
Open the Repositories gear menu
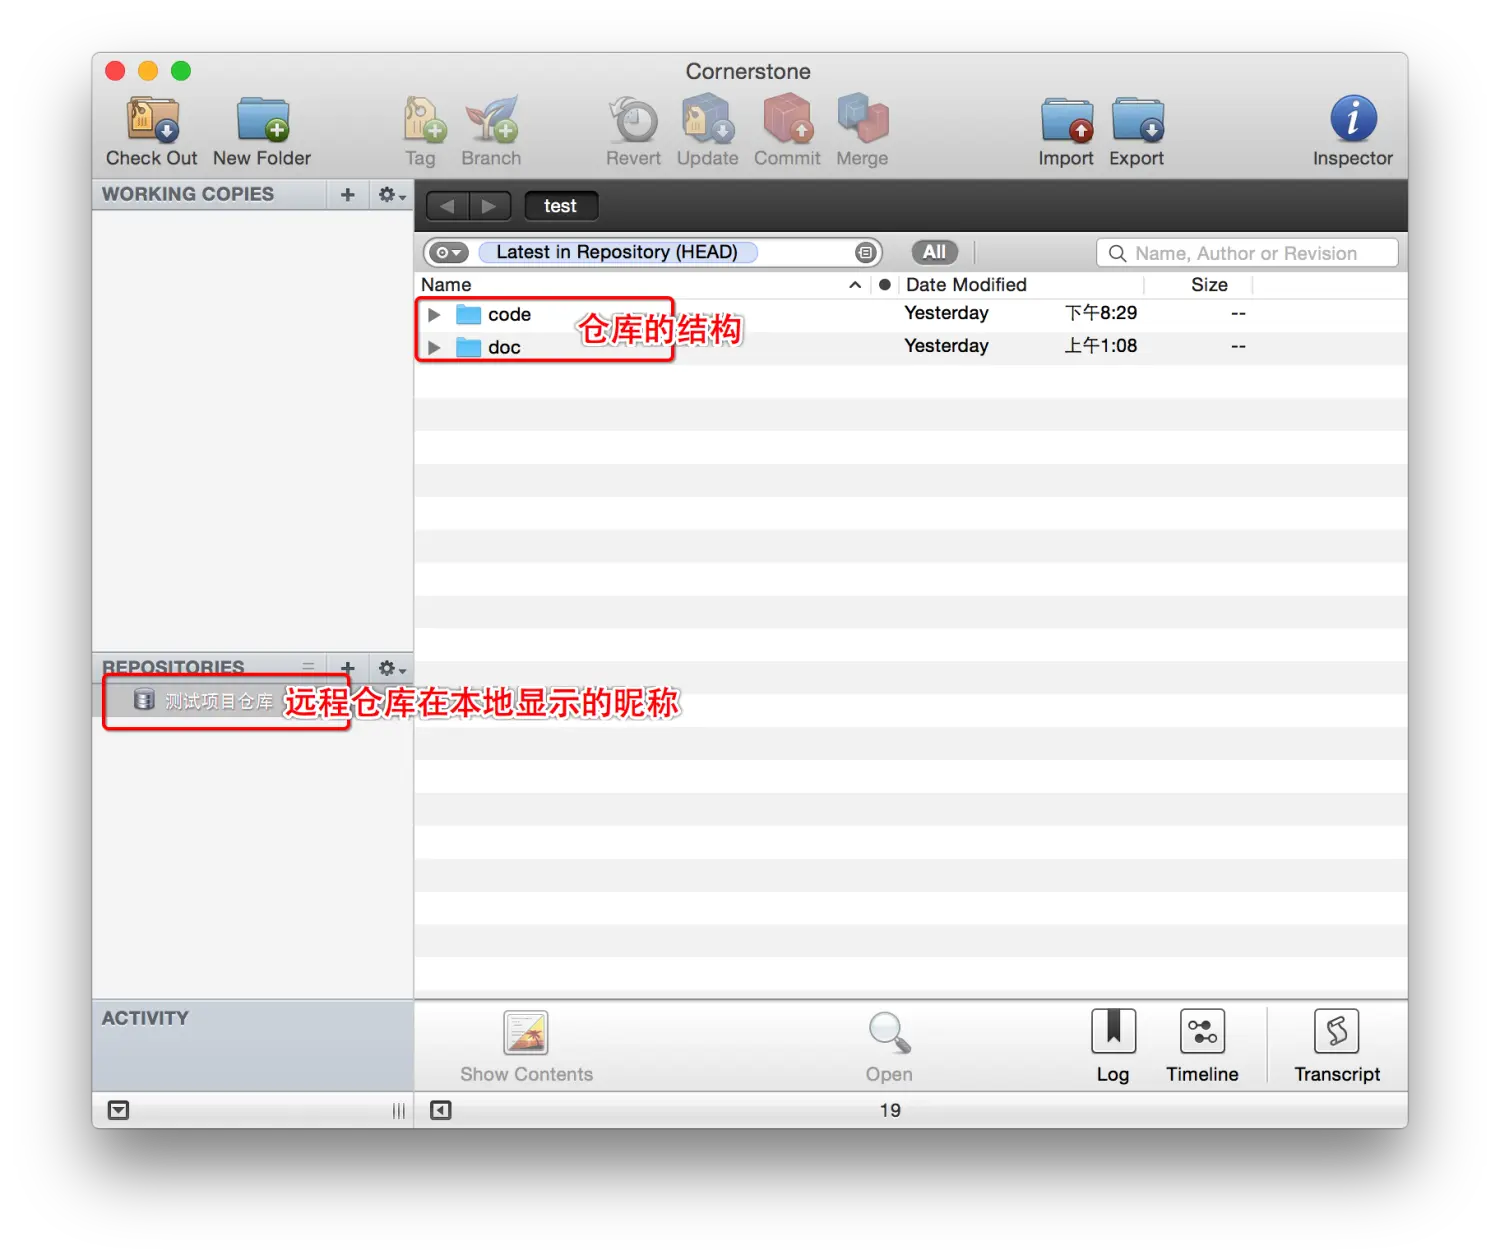click(391, 667)
